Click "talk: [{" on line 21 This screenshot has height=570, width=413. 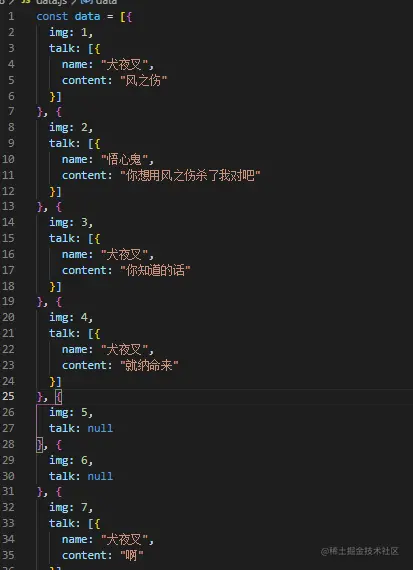(x=75, y=333)
